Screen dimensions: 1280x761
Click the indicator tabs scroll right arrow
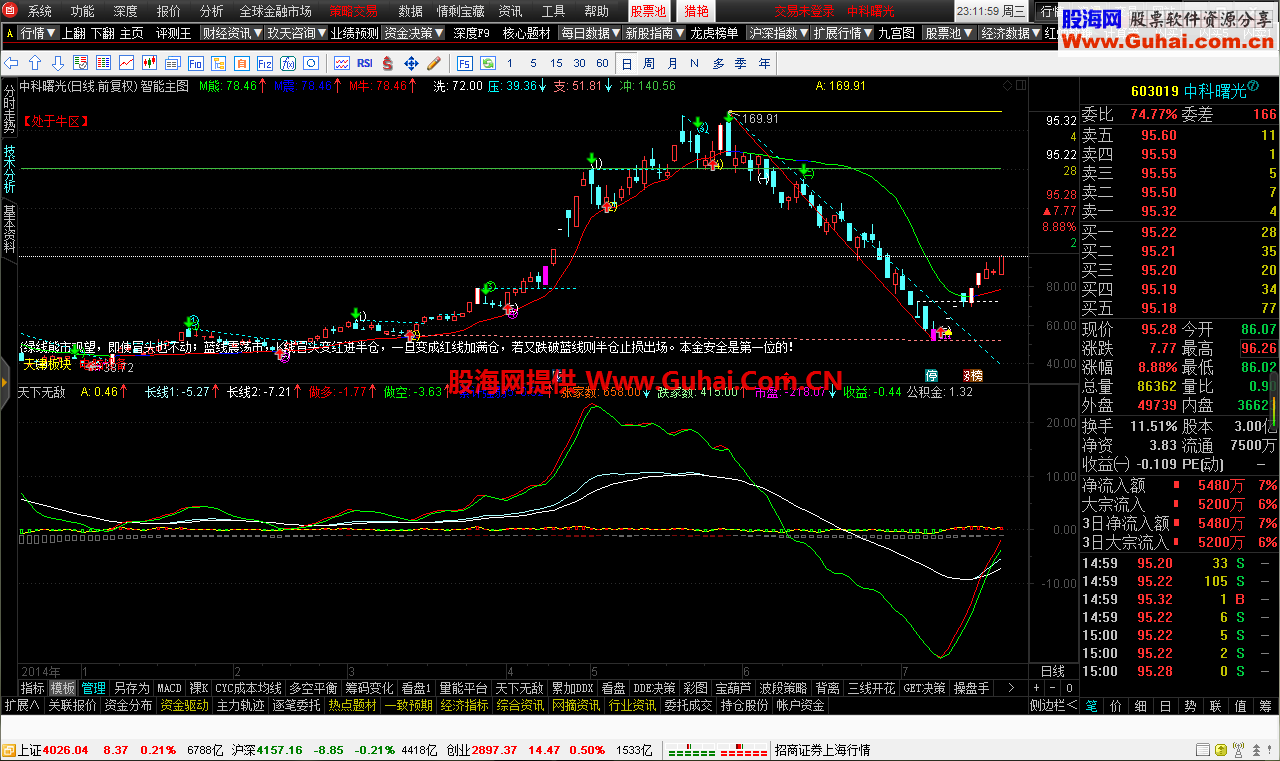(1011, 688)
